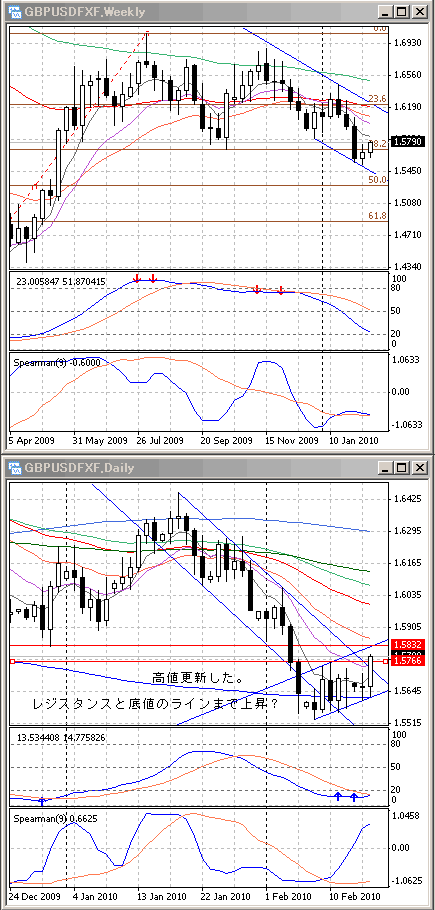435x910 pixels.
Task: Click the 24 Dec 2009 date label
Action: [x=34, y=897]
